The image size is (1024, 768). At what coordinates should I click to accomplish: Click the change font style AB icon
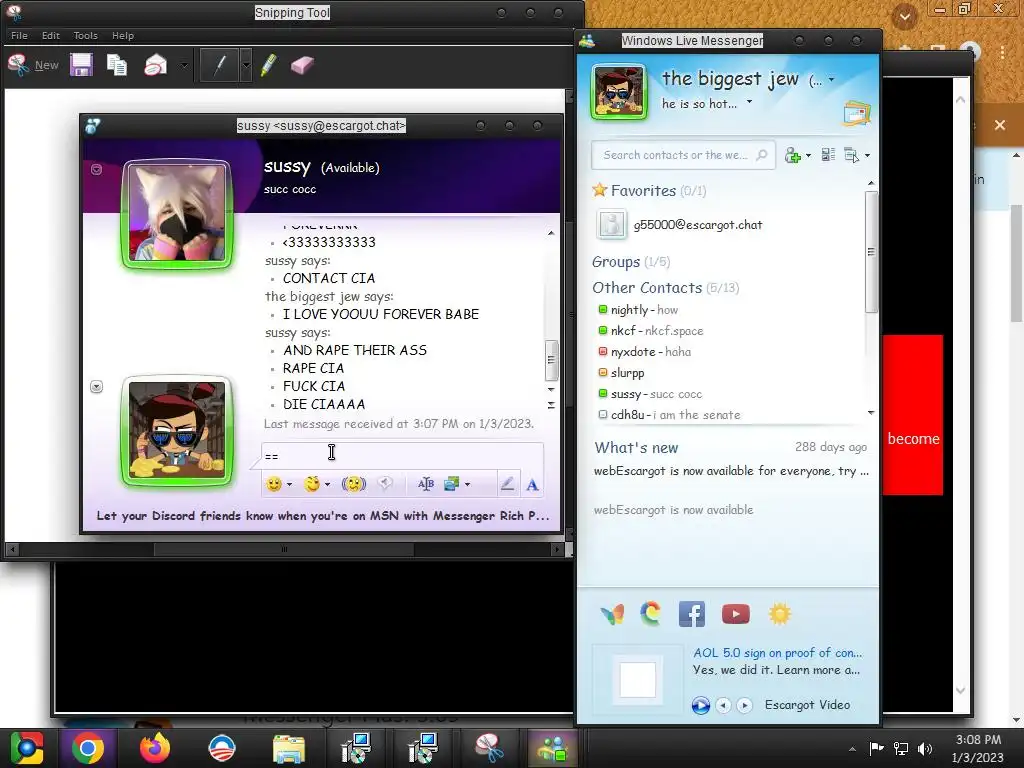[426, 484]
